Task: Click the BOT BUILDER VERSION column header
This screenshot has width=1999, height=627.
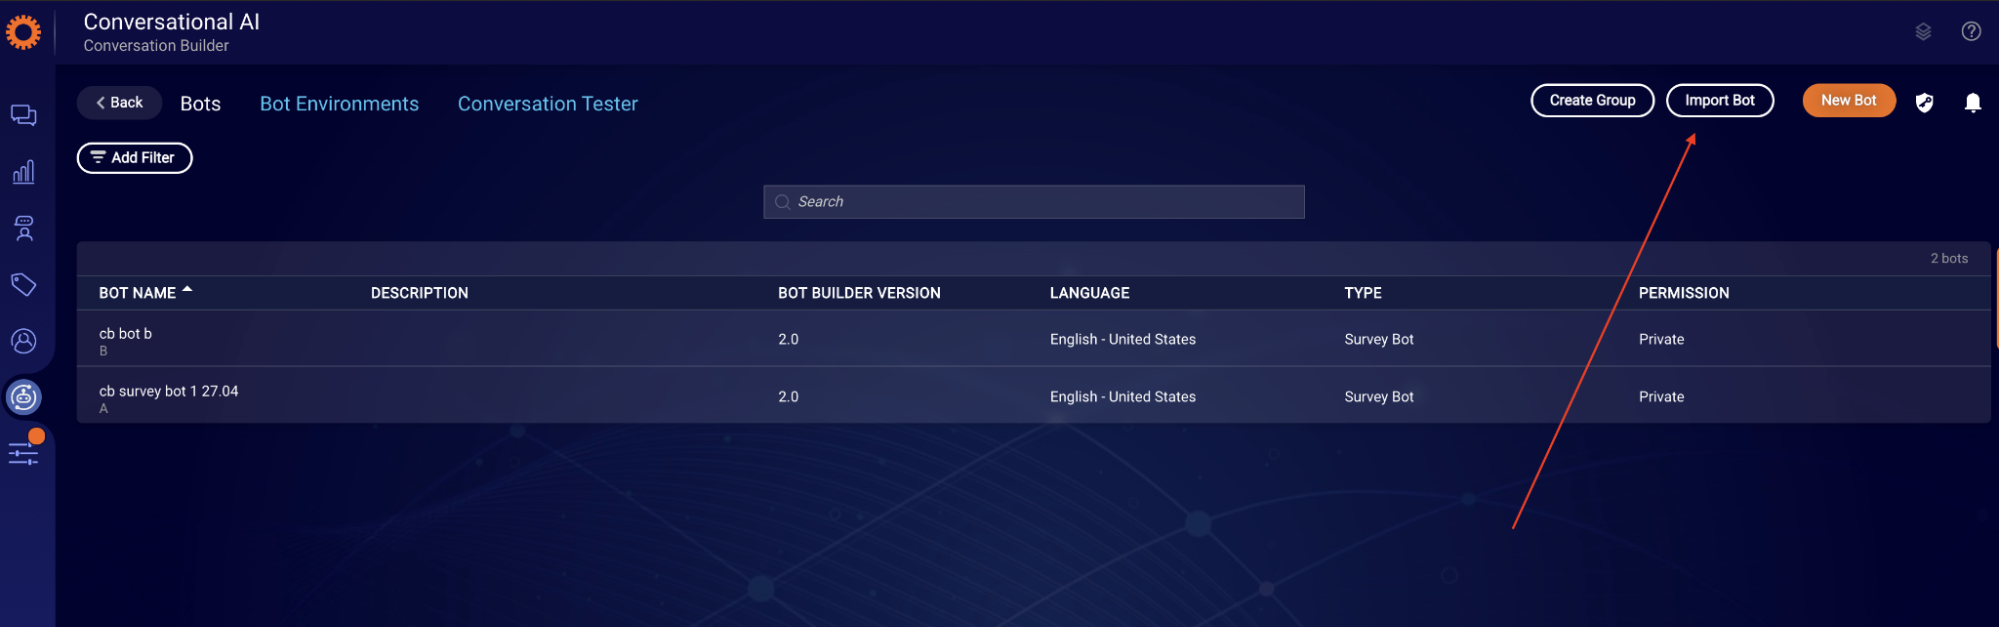Action: pos(859,293)
